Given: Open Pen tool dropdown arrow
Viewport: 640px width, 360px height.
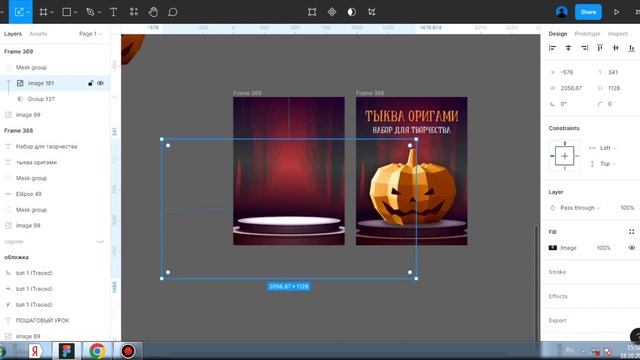Looking at the screenshot, I should pyautogui.click(x=99, y=13).
